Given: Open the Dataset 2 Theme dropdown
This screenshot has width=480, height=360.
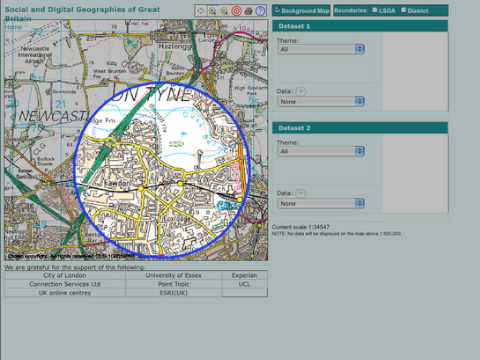Looking at the screenshot, I should tap(322, 151).
